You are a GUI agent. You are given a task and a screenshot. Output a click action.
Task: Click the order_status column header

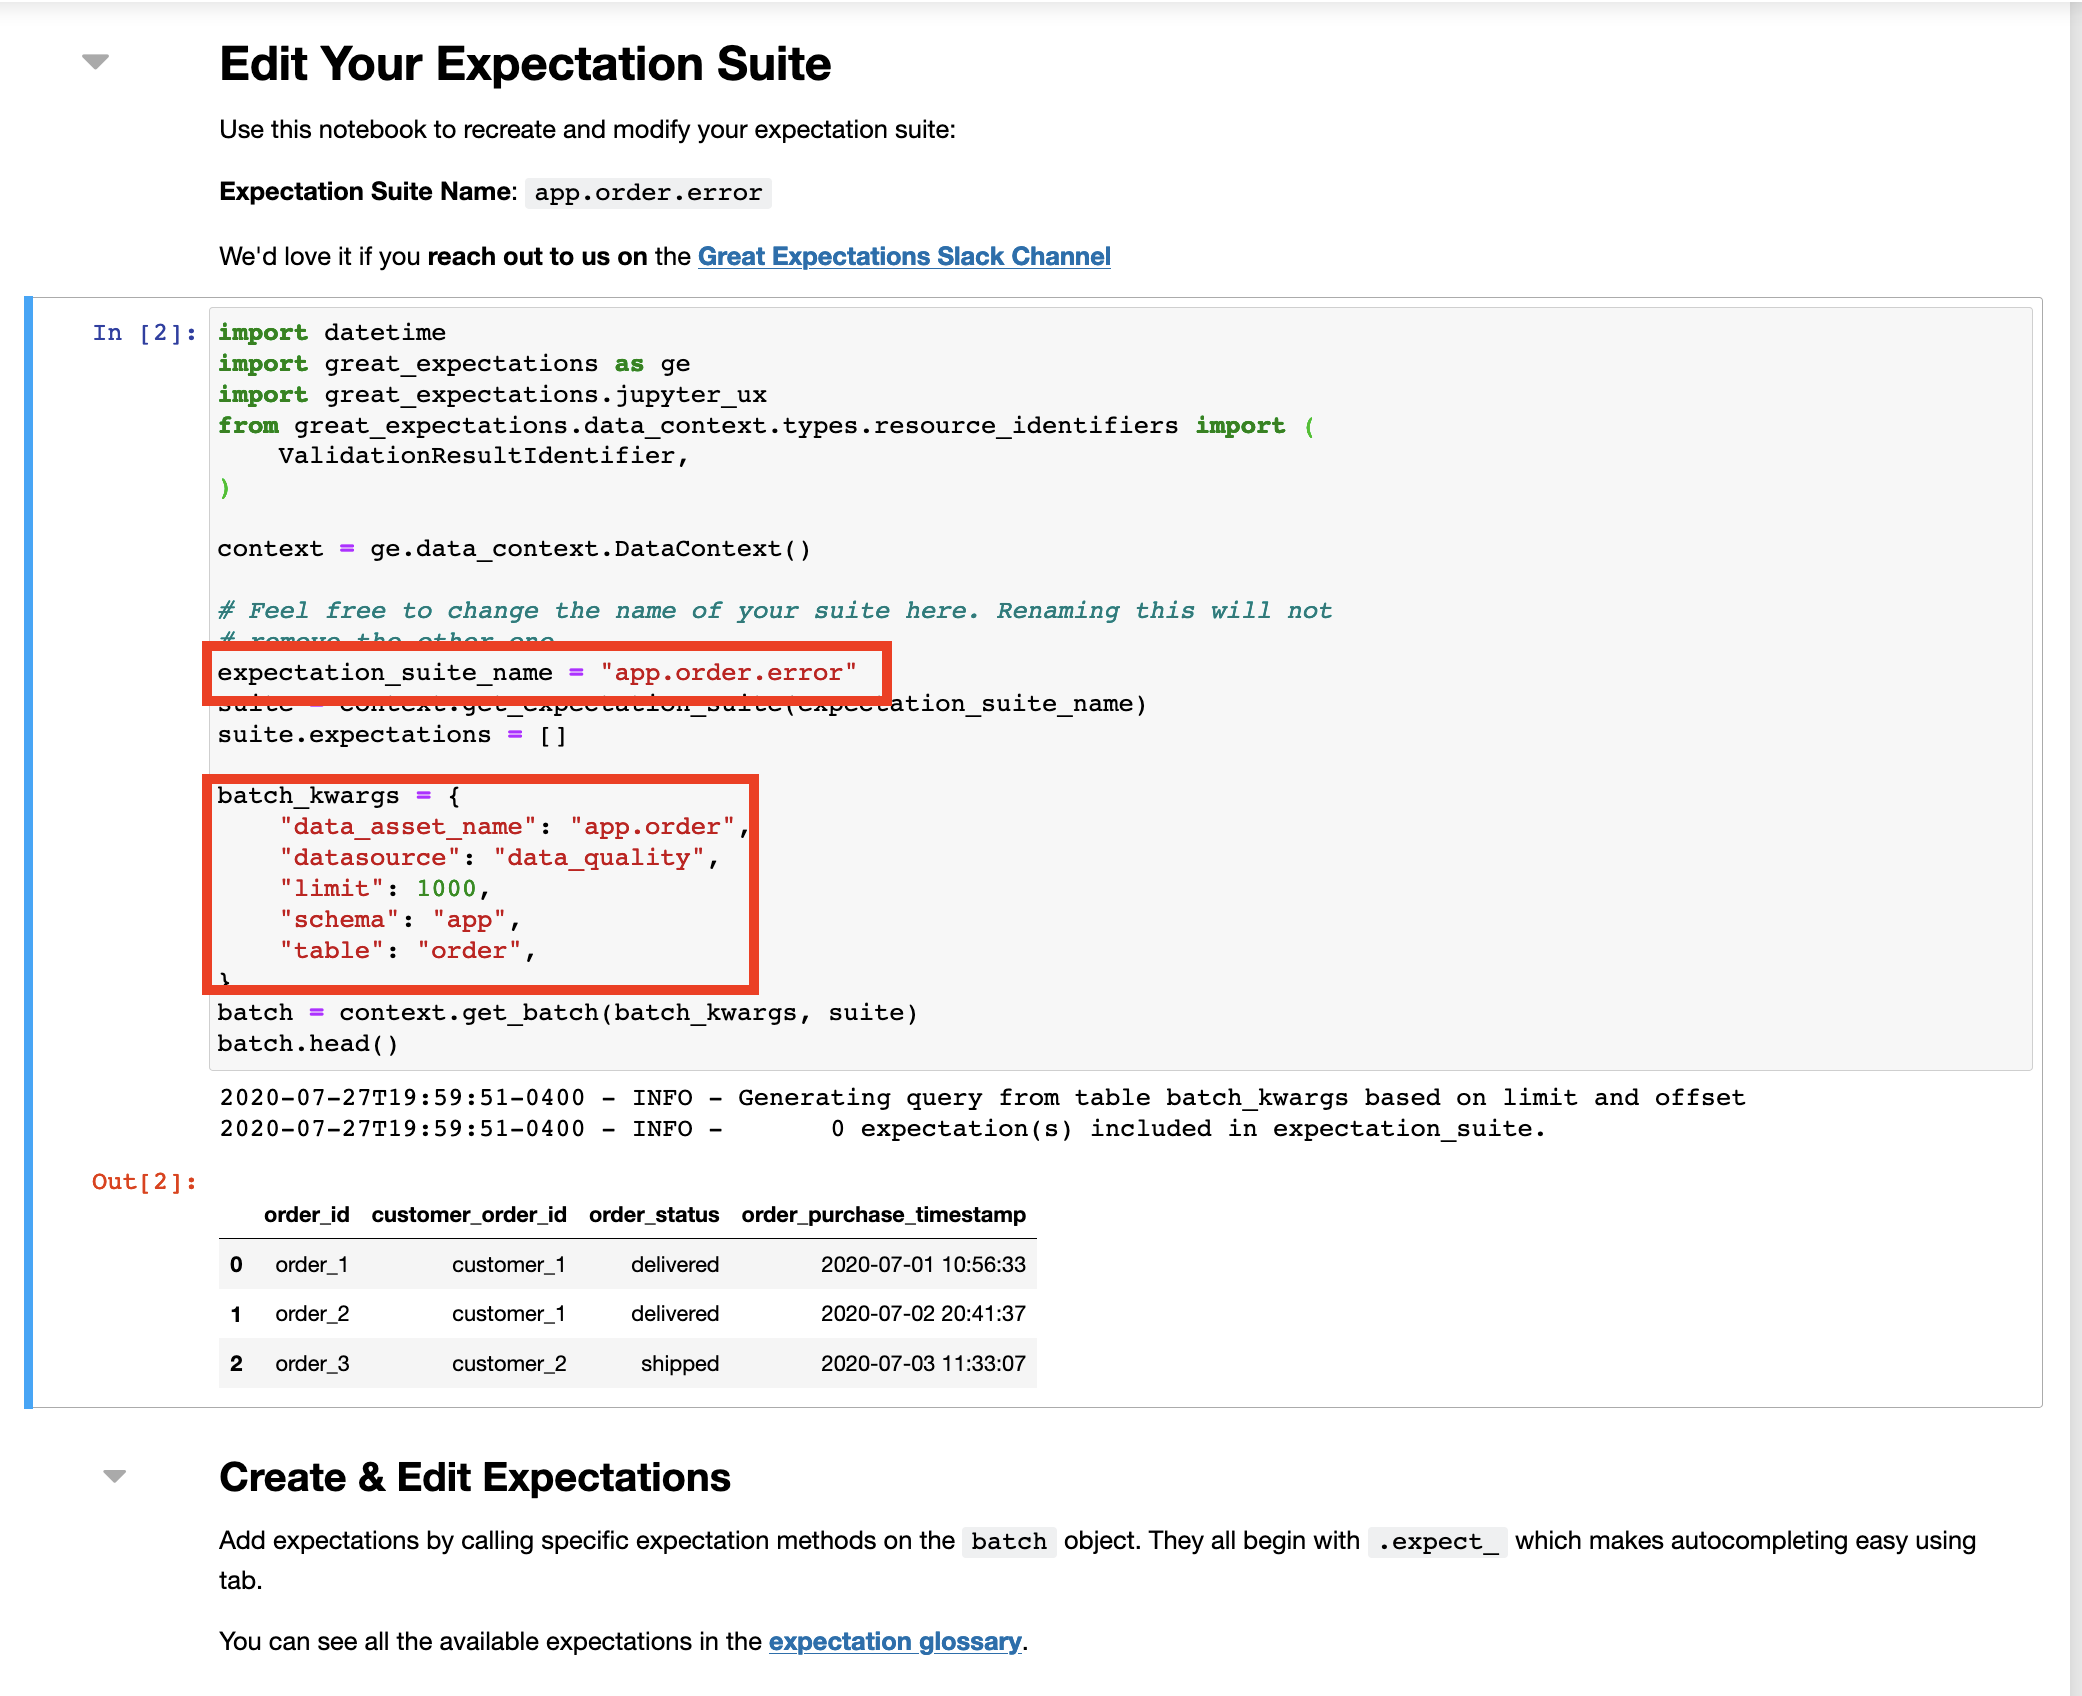click(x=653, y=1214)
